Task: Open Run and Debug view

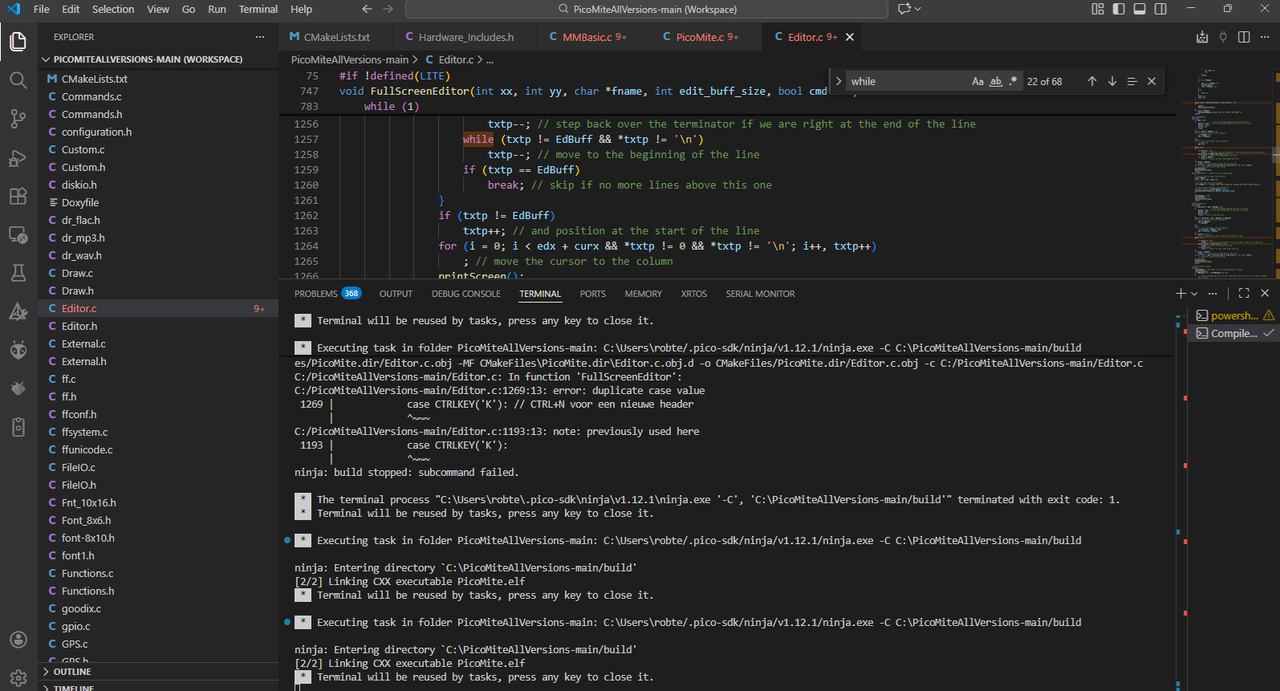Action: (17, 158)
